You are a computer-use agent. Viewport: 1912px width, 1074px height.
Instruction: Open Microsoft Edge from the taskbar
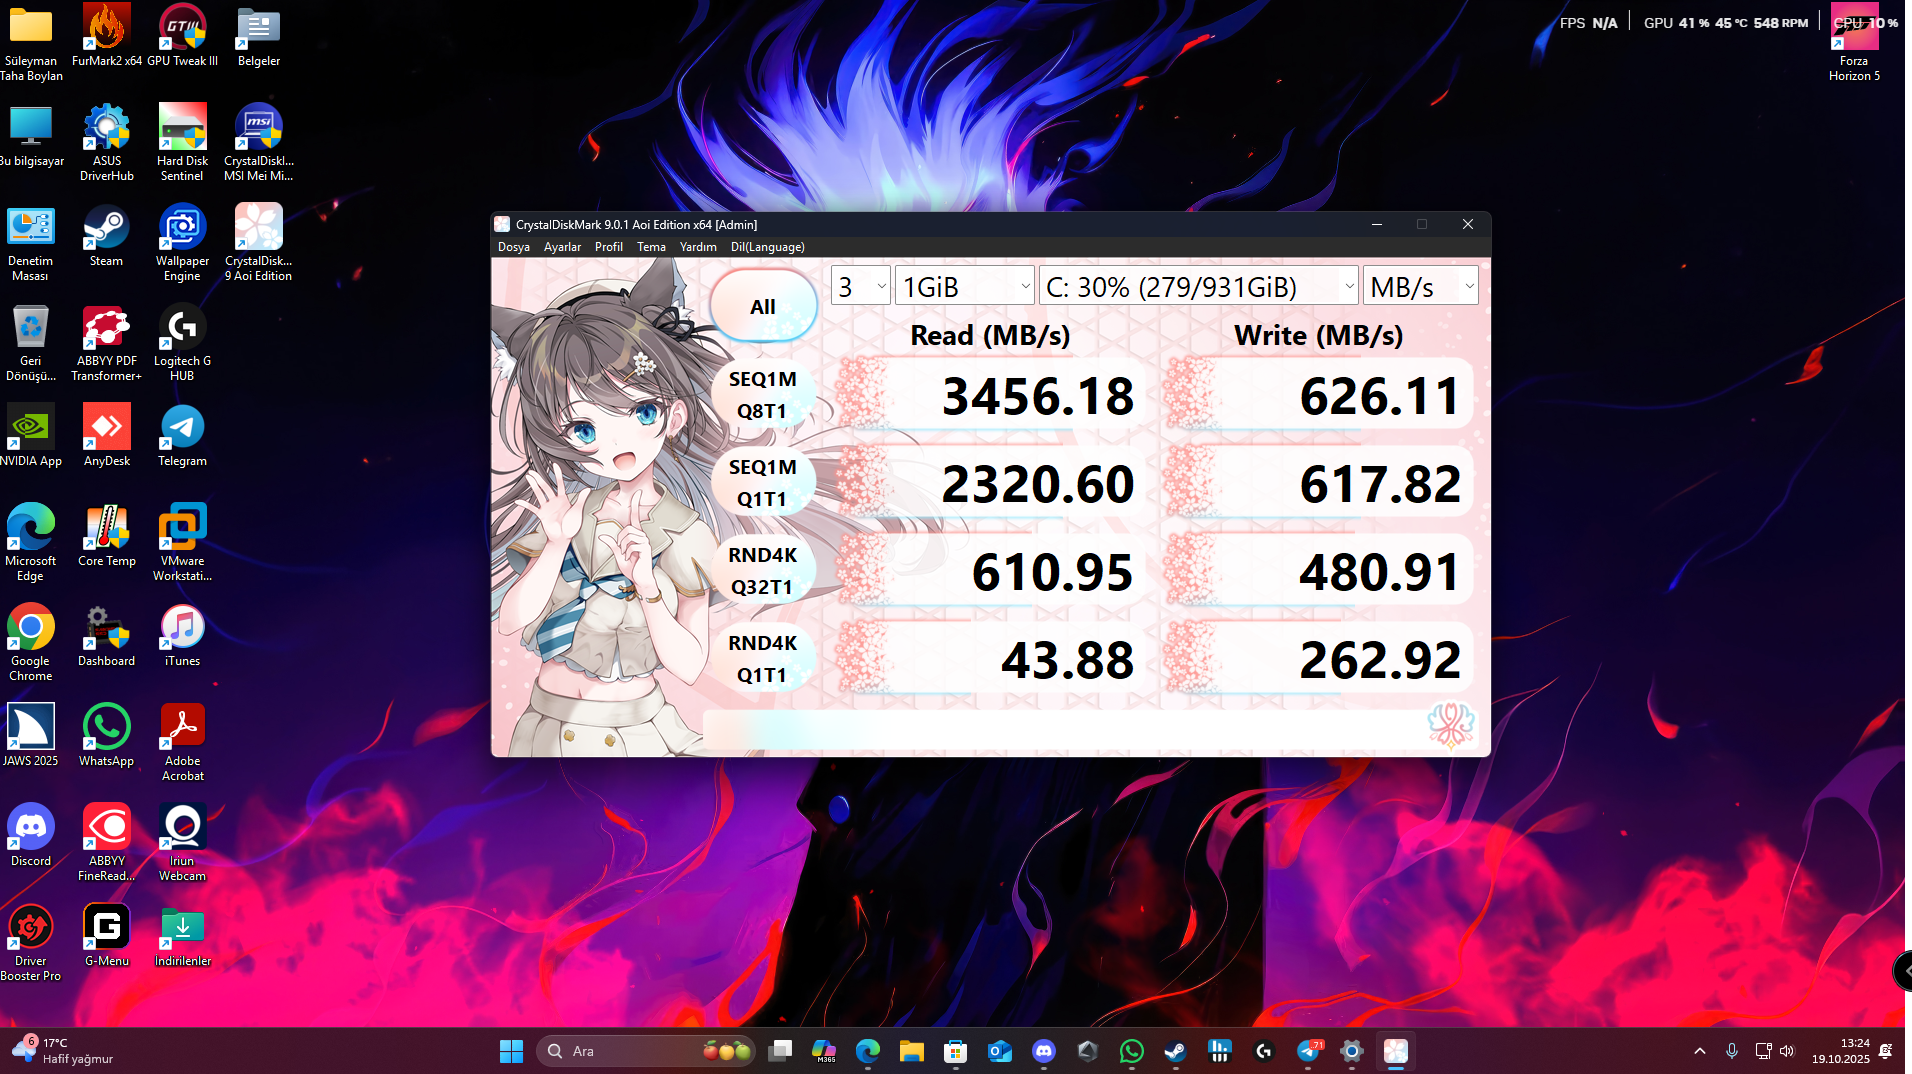(867, 1051)
